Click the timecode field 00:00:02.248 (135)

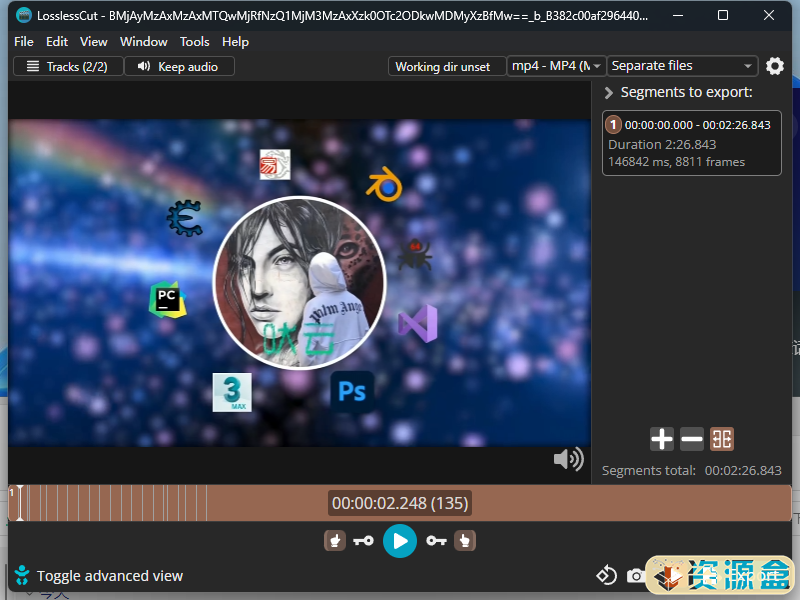pyautogui.click(x=400, y=503)
